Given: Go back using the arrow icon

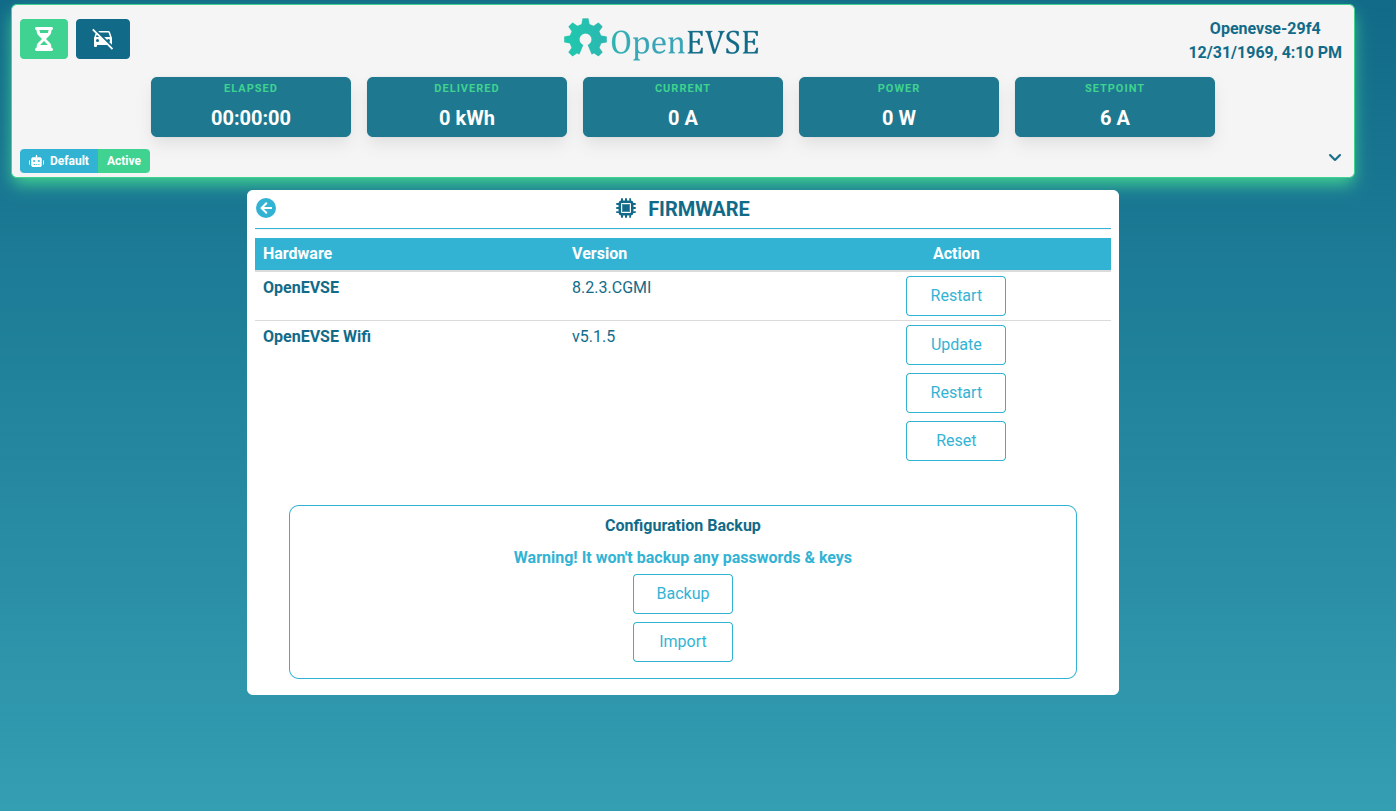Looking at the screenshot, I should (x=266, y=208).
